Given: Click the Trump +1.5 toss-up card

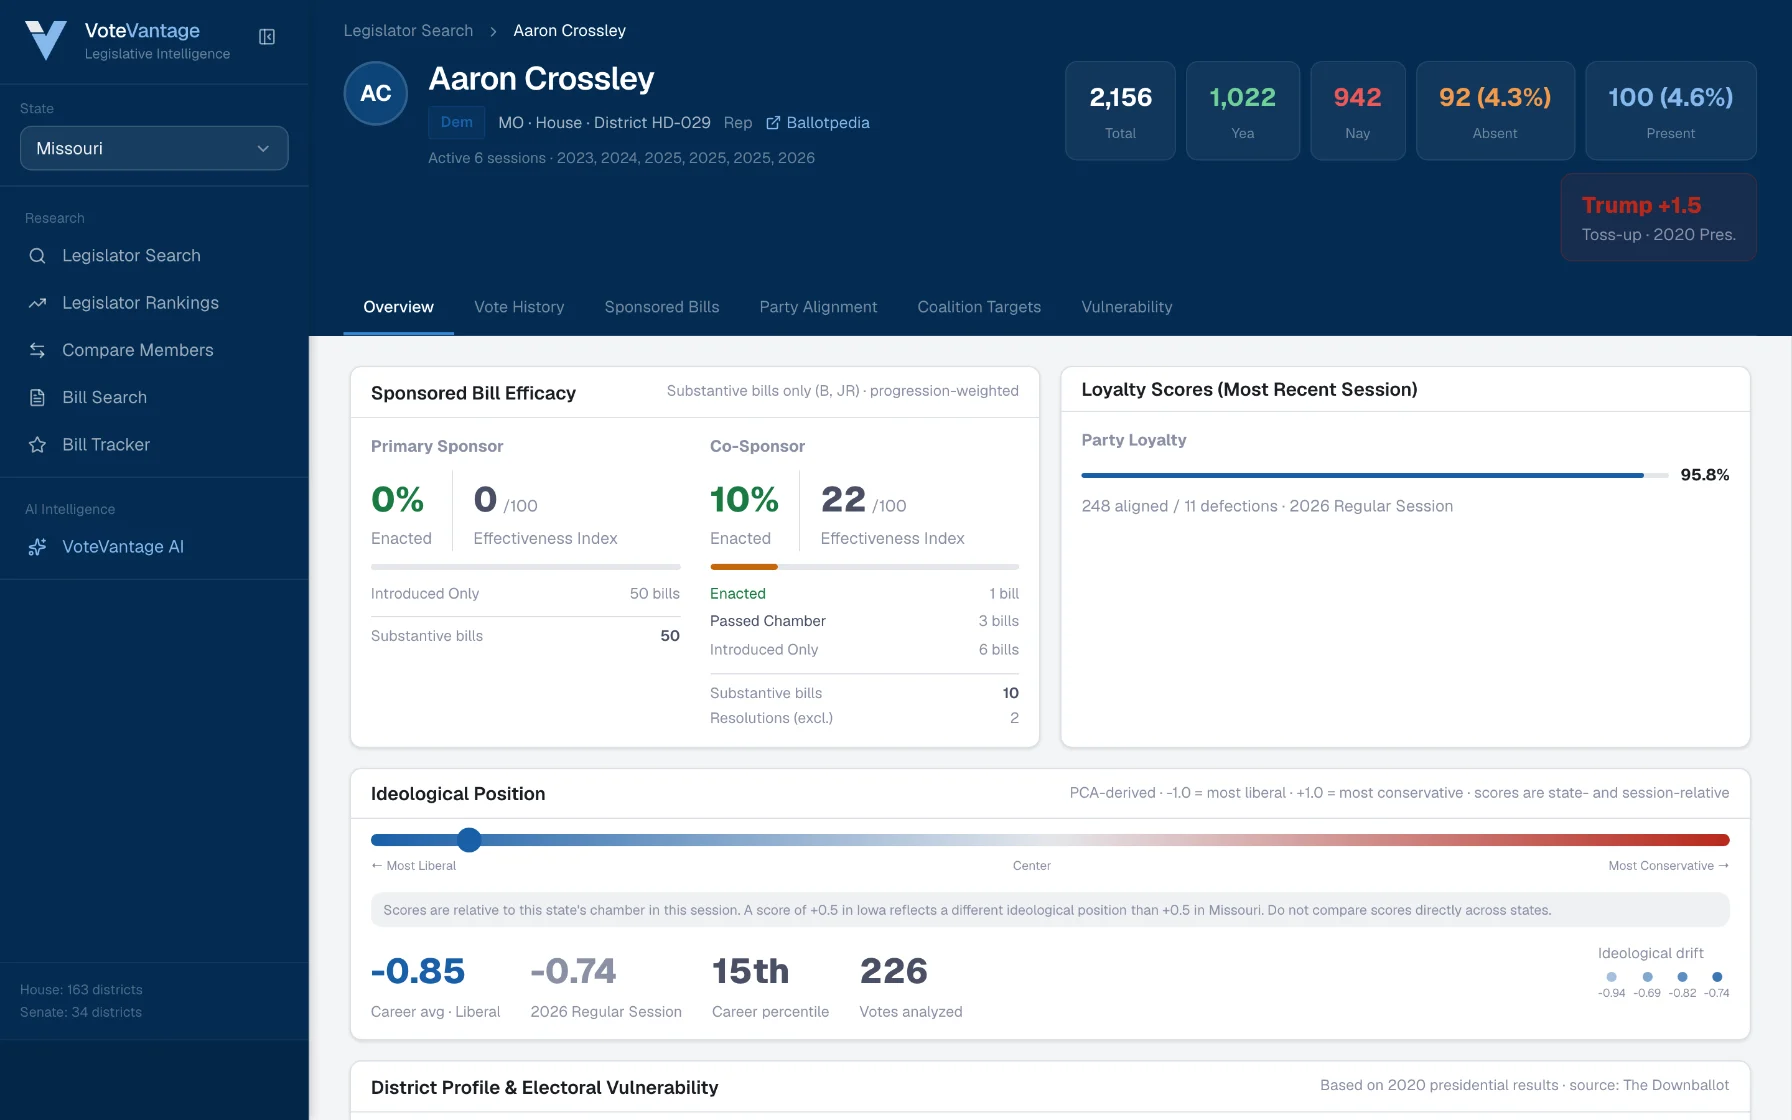Looking at the screenshot, I should point(1658,218).
